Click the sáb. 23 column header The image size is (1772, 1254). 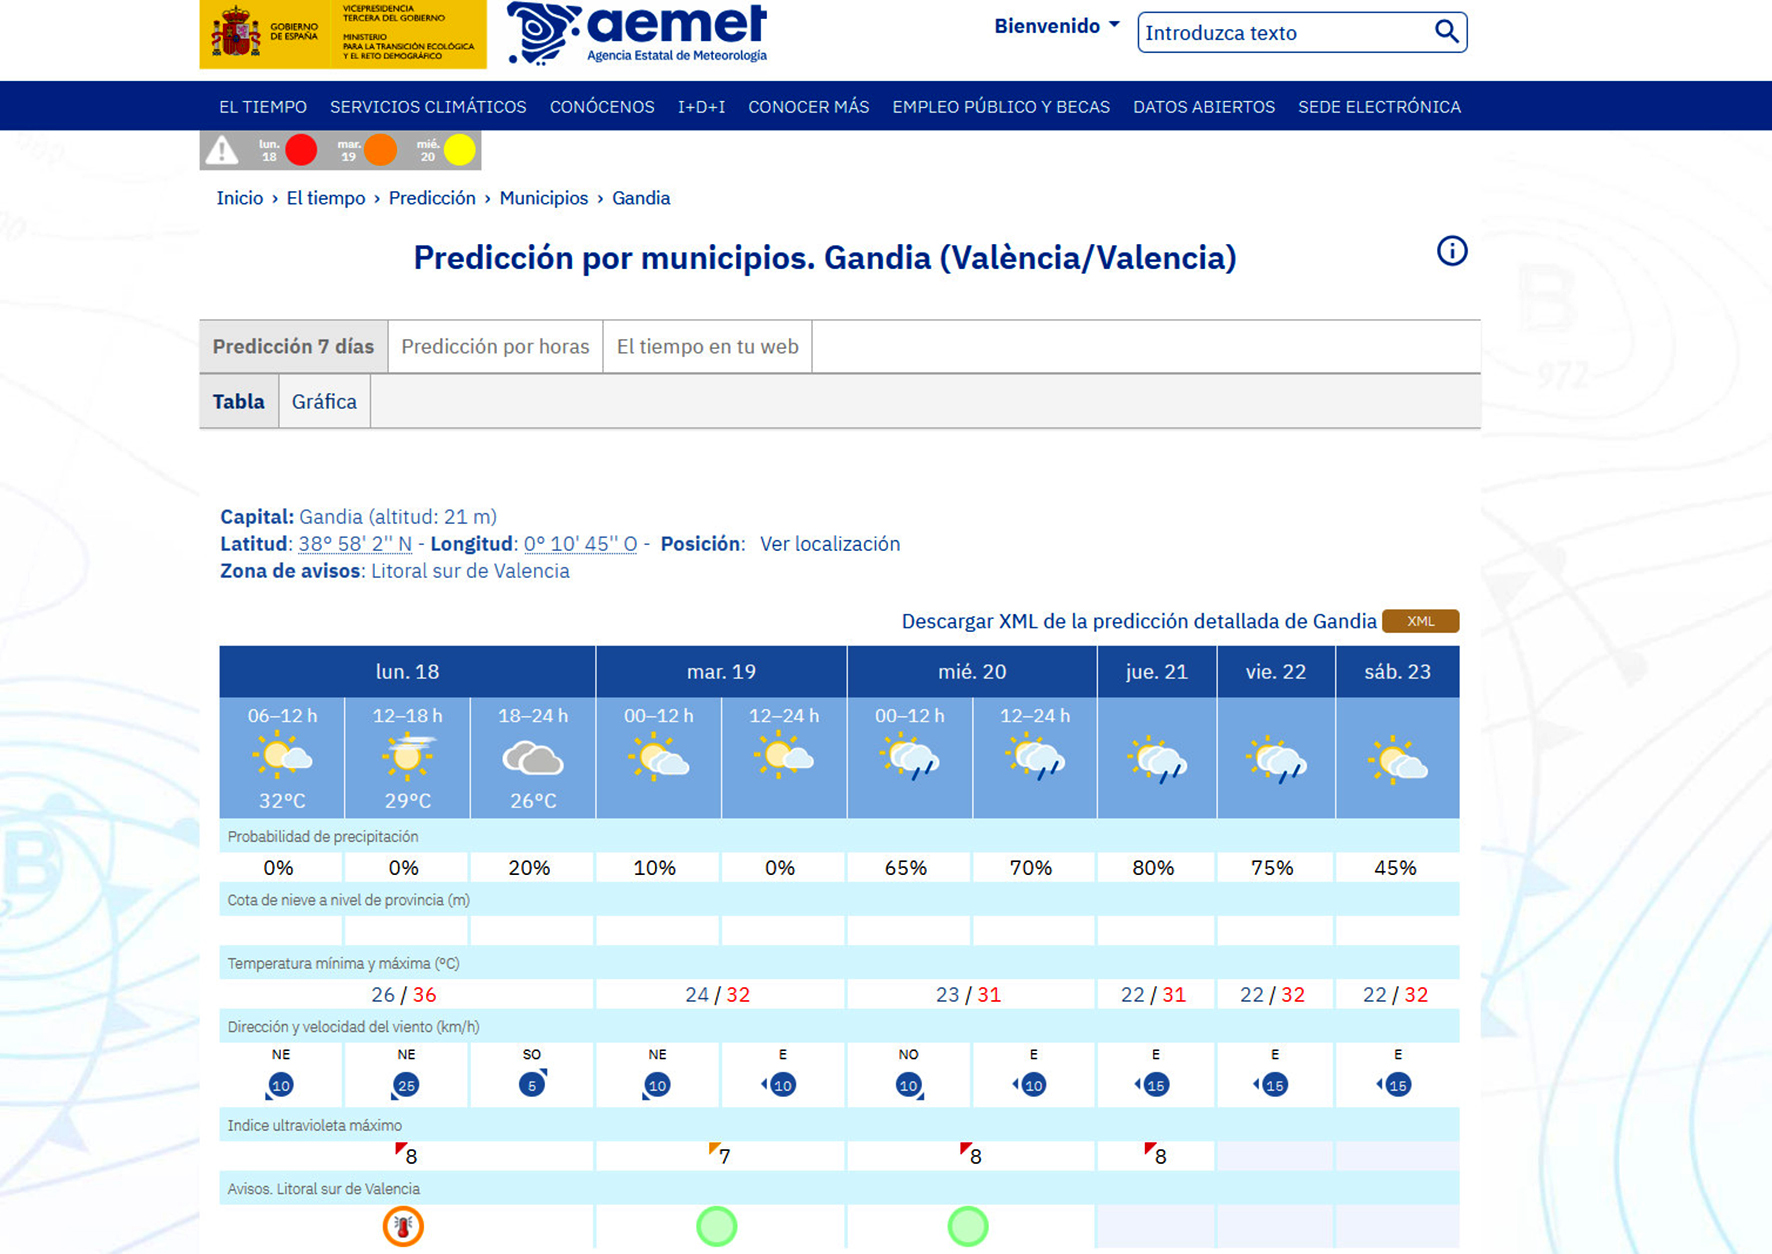(1397, 672)
